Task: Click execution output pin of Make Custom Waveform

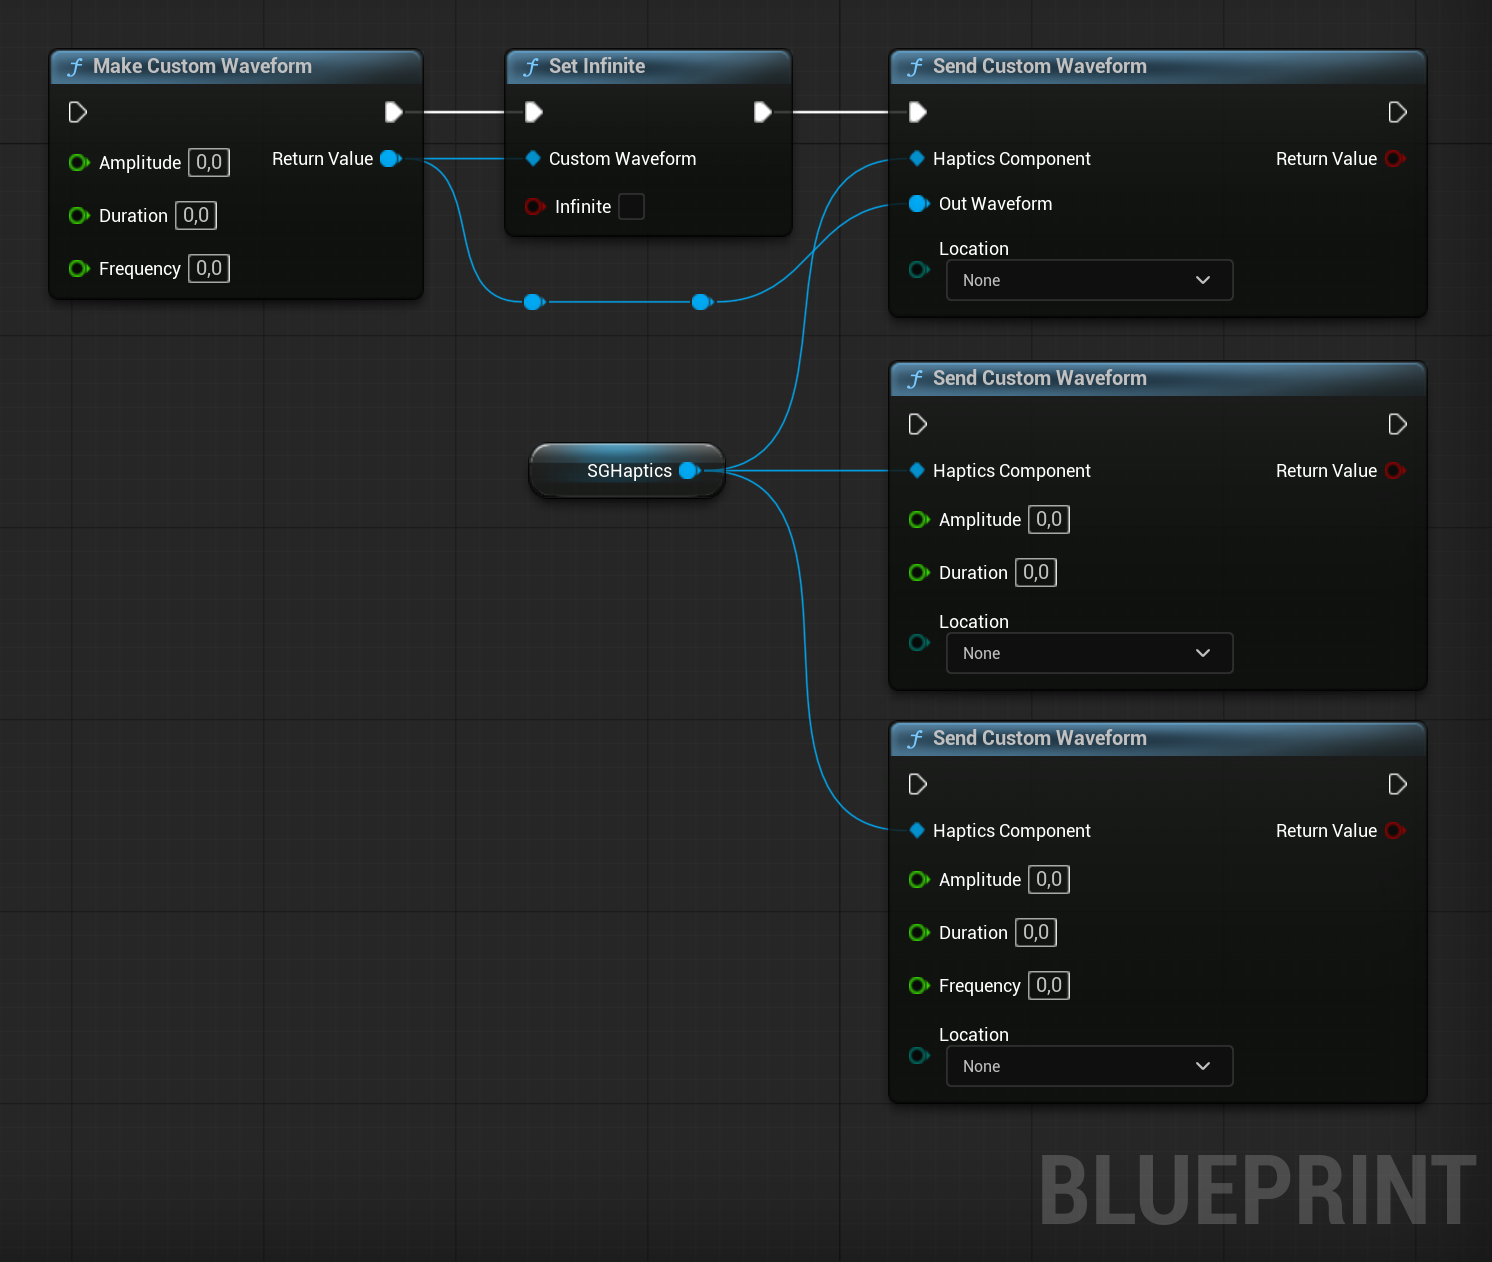Action: point(393,111)
